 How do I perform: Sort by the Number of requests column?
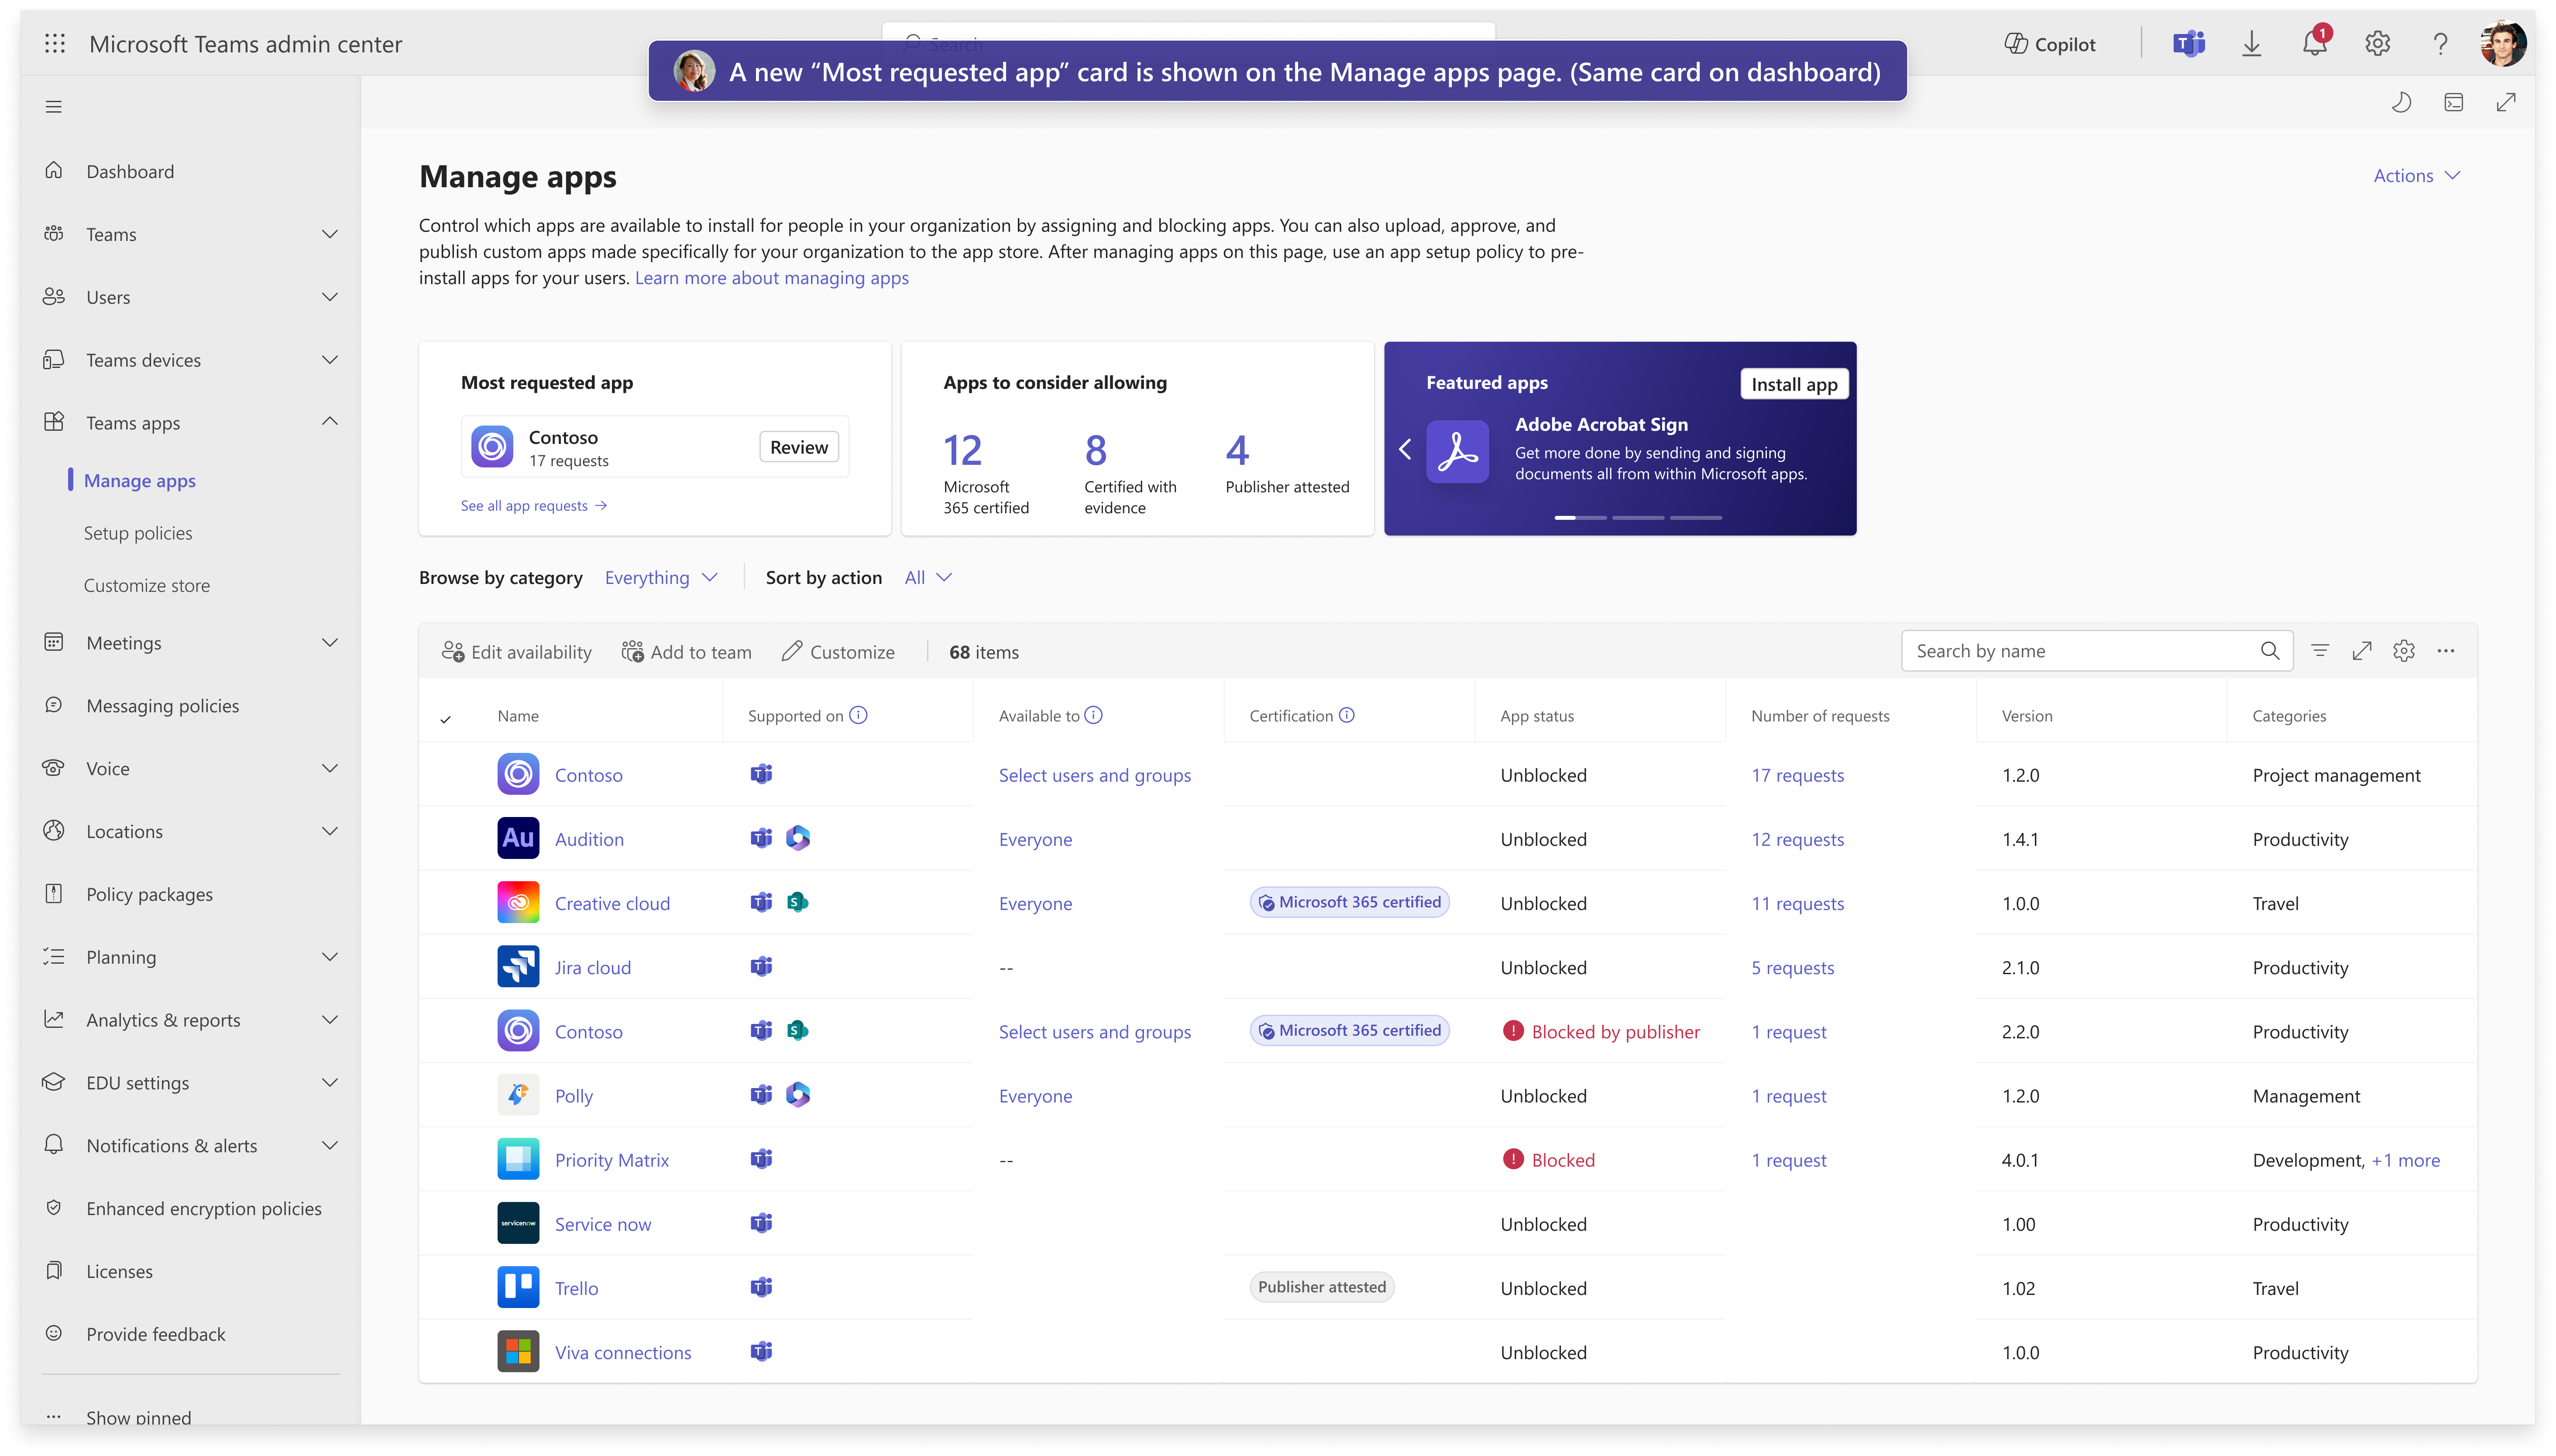coord(1820,716)
